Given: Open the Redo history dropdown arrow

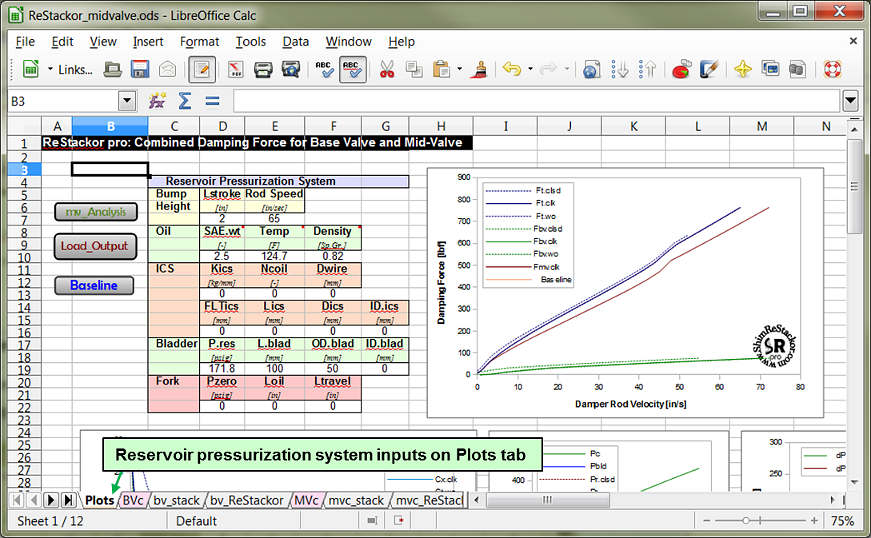Looking at the screenshot, I should [567, 69].
